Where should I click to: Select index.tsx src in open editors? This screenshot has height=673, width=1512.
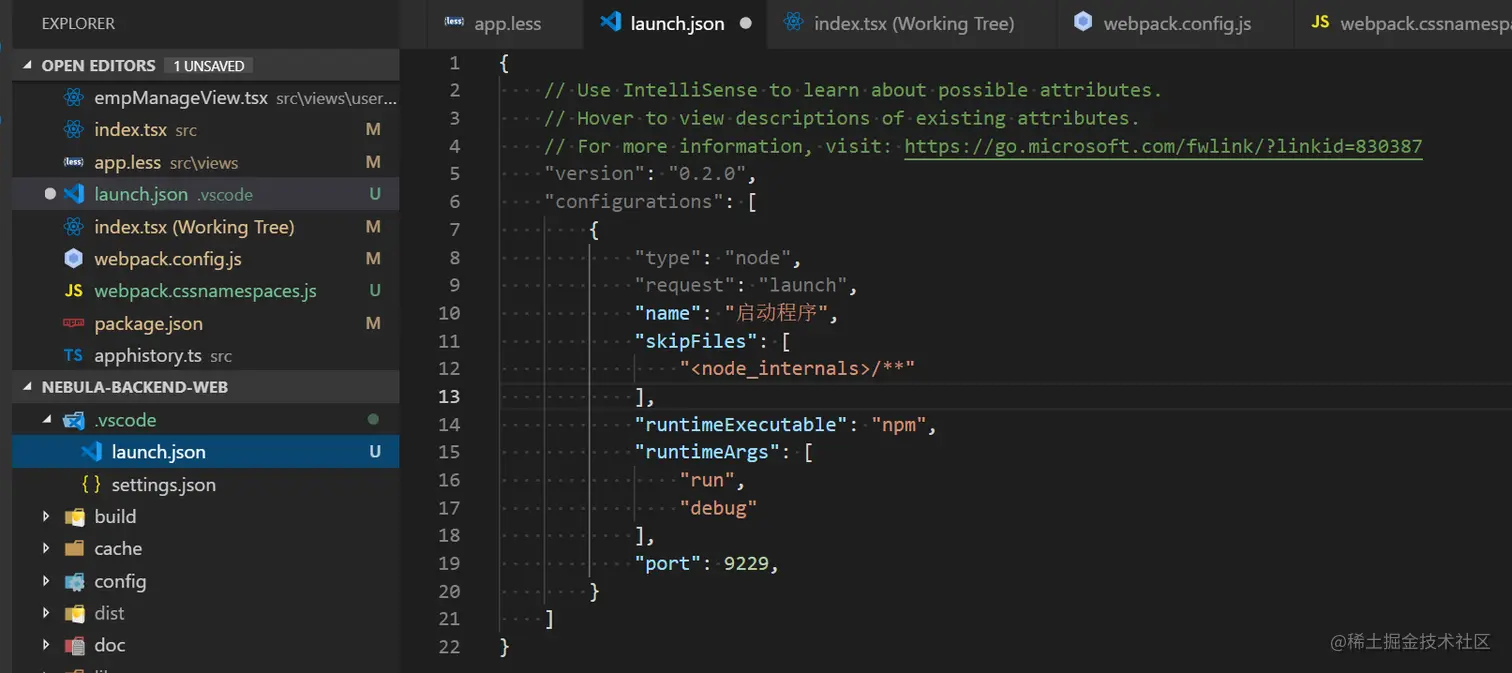206,130
